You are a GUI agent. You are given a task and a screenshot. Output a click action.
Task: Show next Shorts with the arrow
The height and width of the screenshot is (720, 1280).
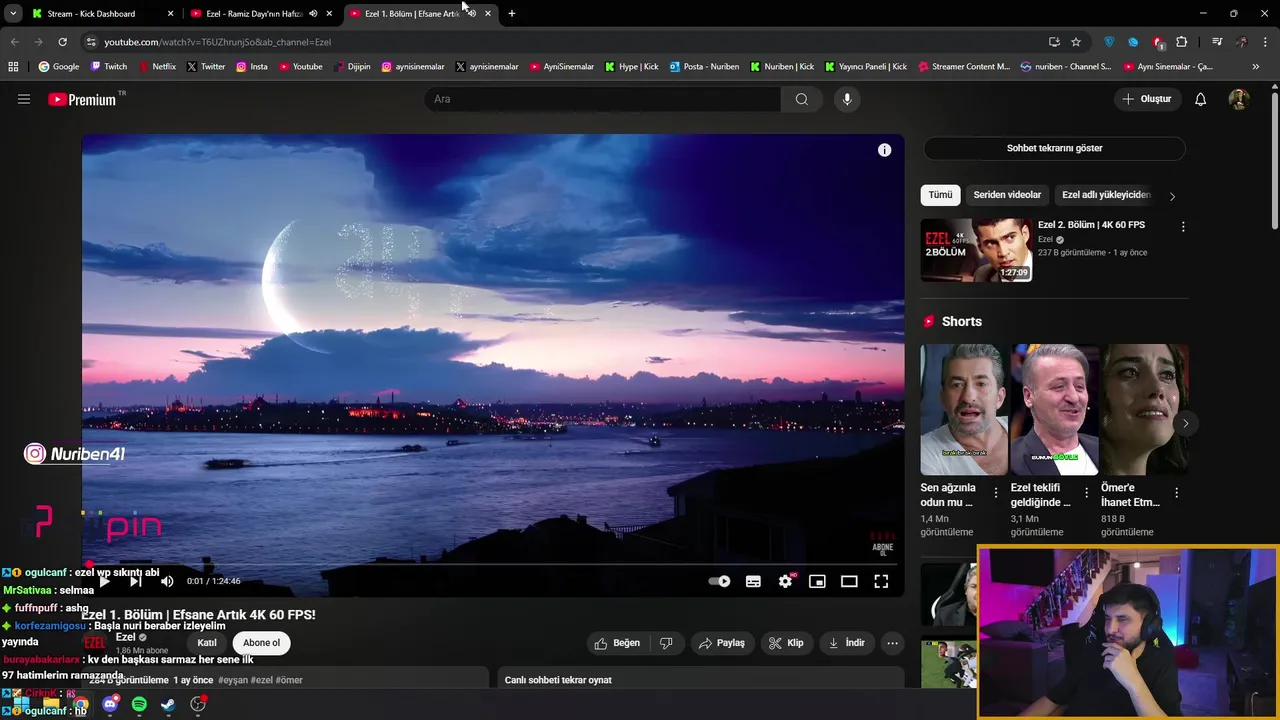(1185, 423)
